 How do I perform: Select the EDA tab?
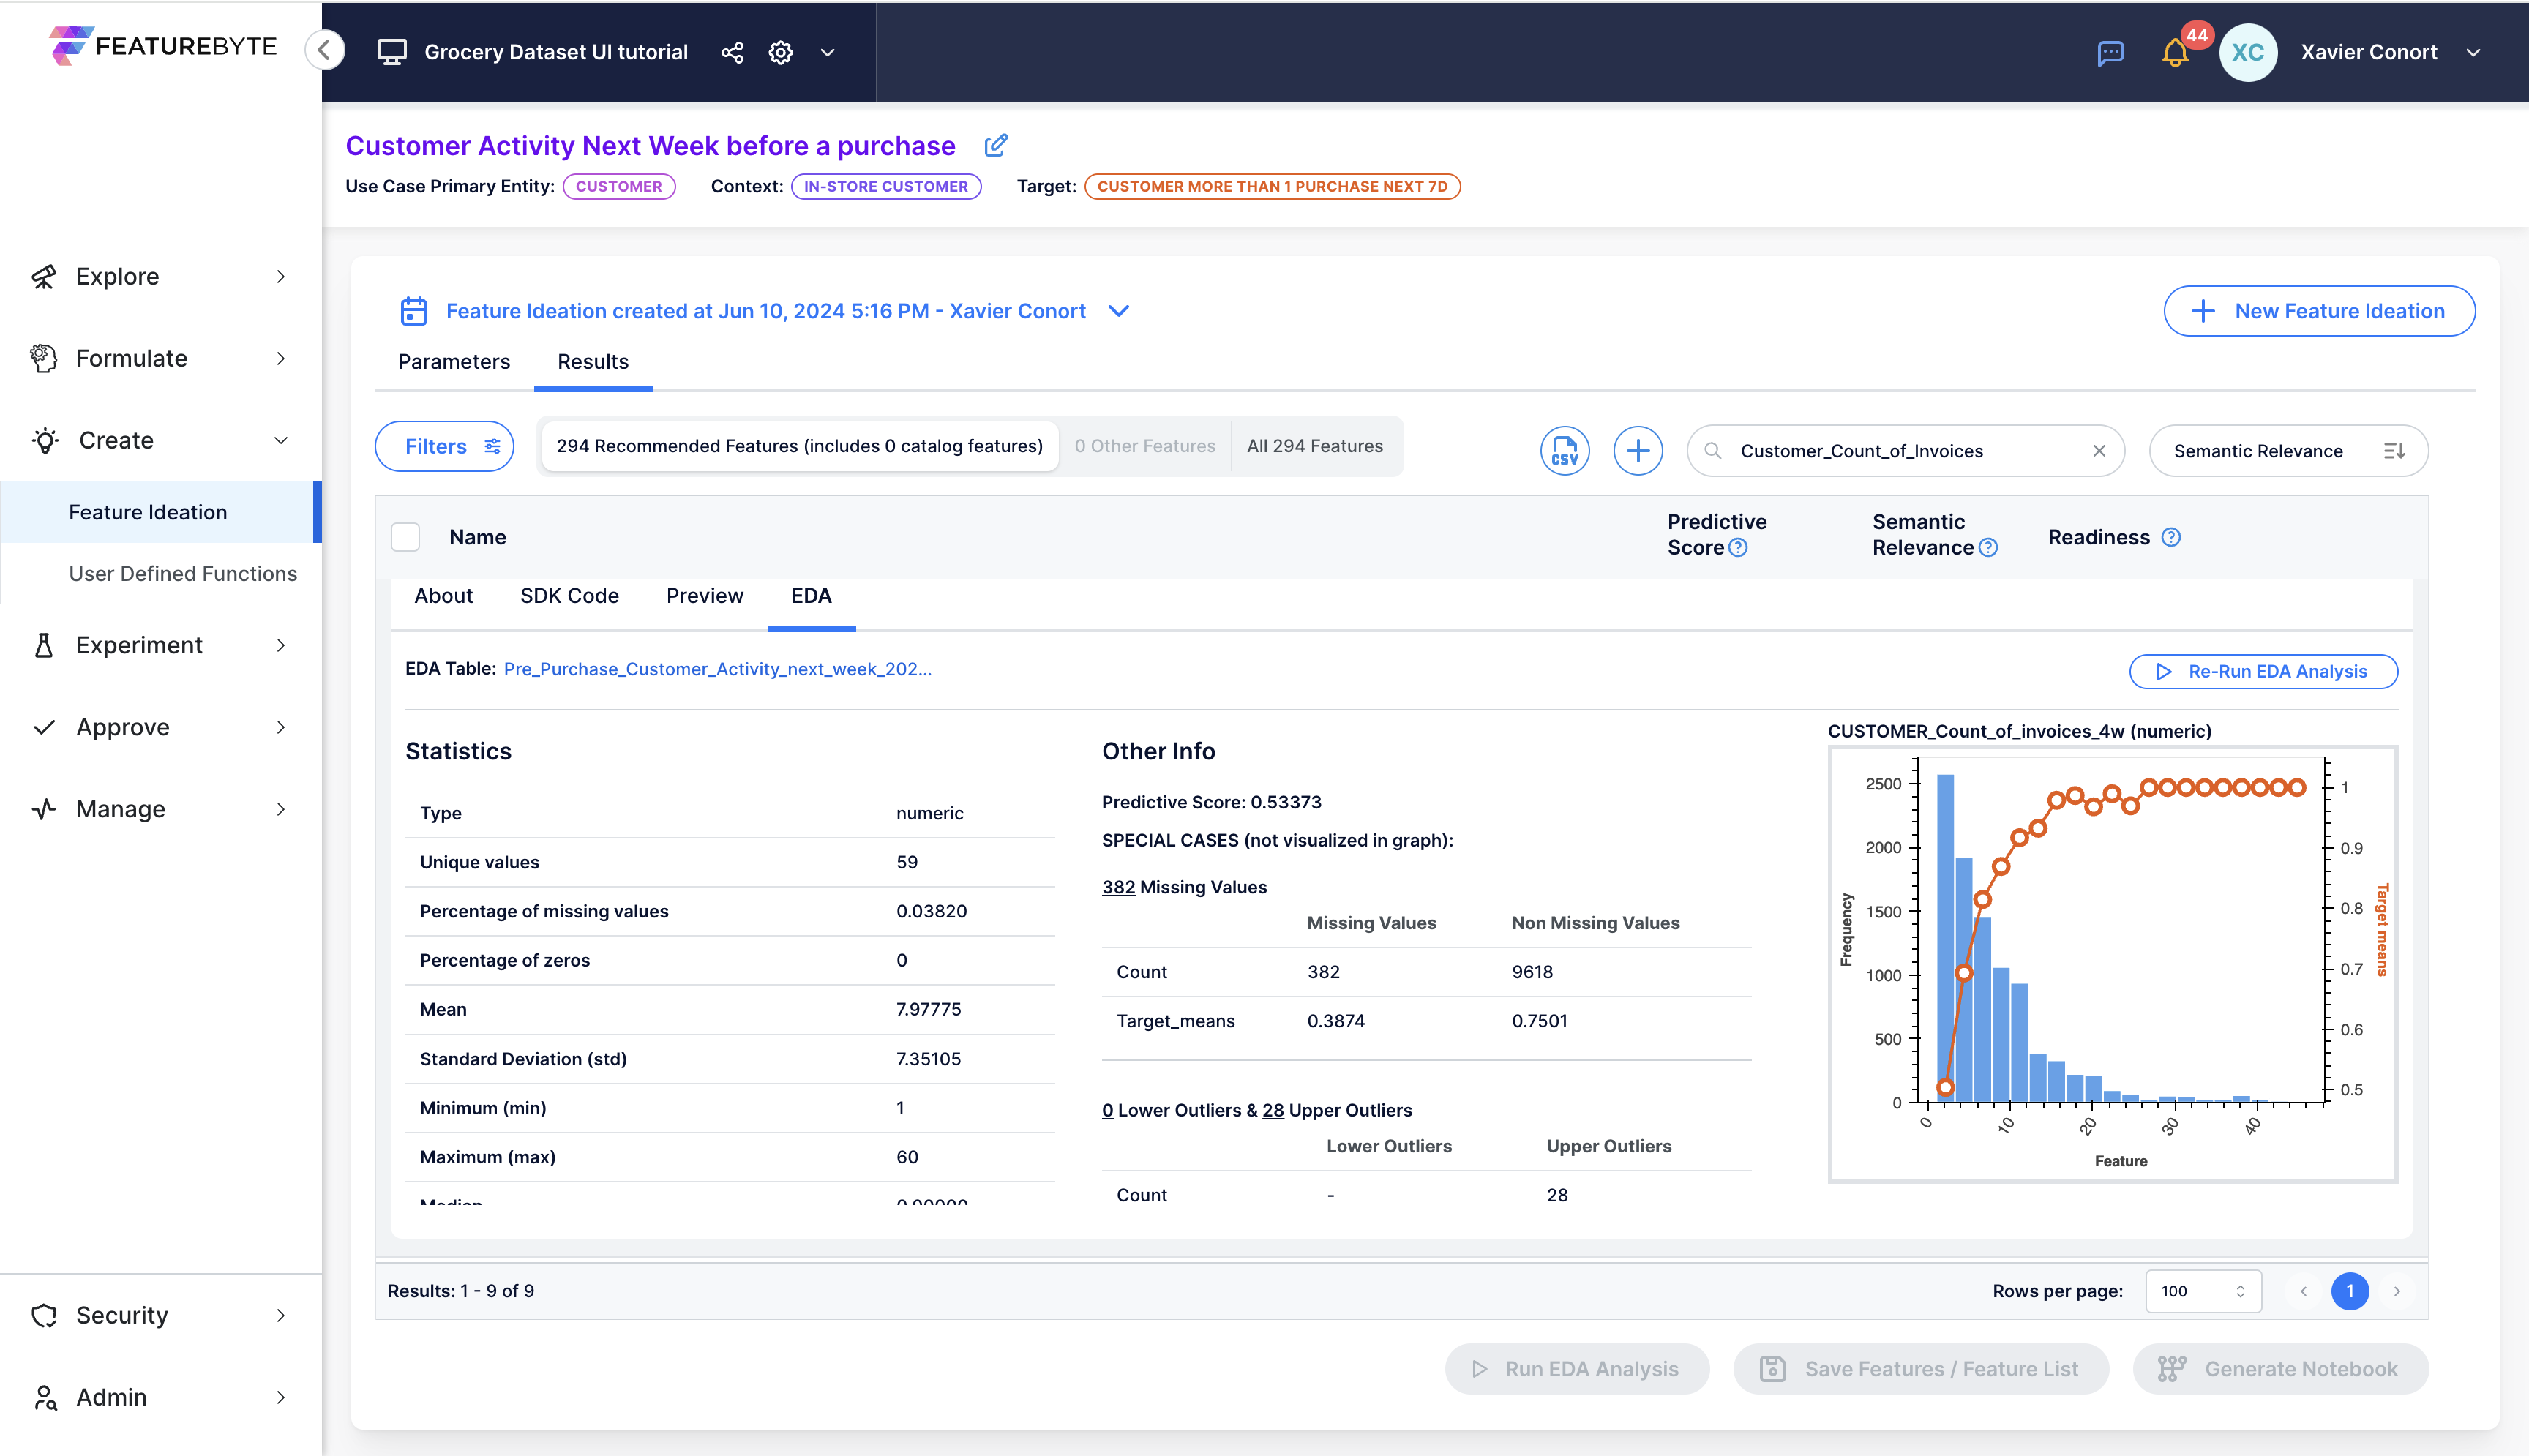pos(811,596)
